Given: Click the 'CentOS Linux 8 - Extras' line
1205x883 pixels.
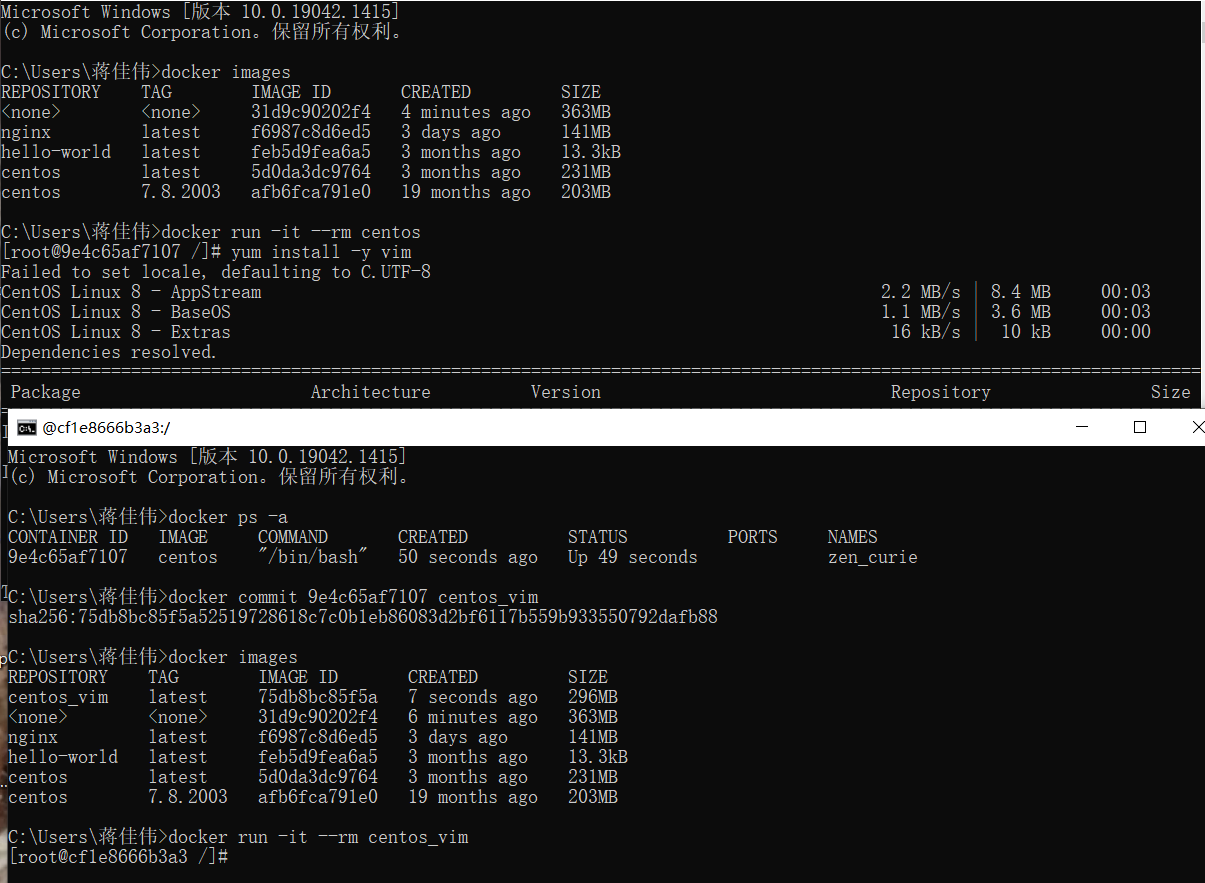Looking at the screenshot, I should [x=116, y=332].
